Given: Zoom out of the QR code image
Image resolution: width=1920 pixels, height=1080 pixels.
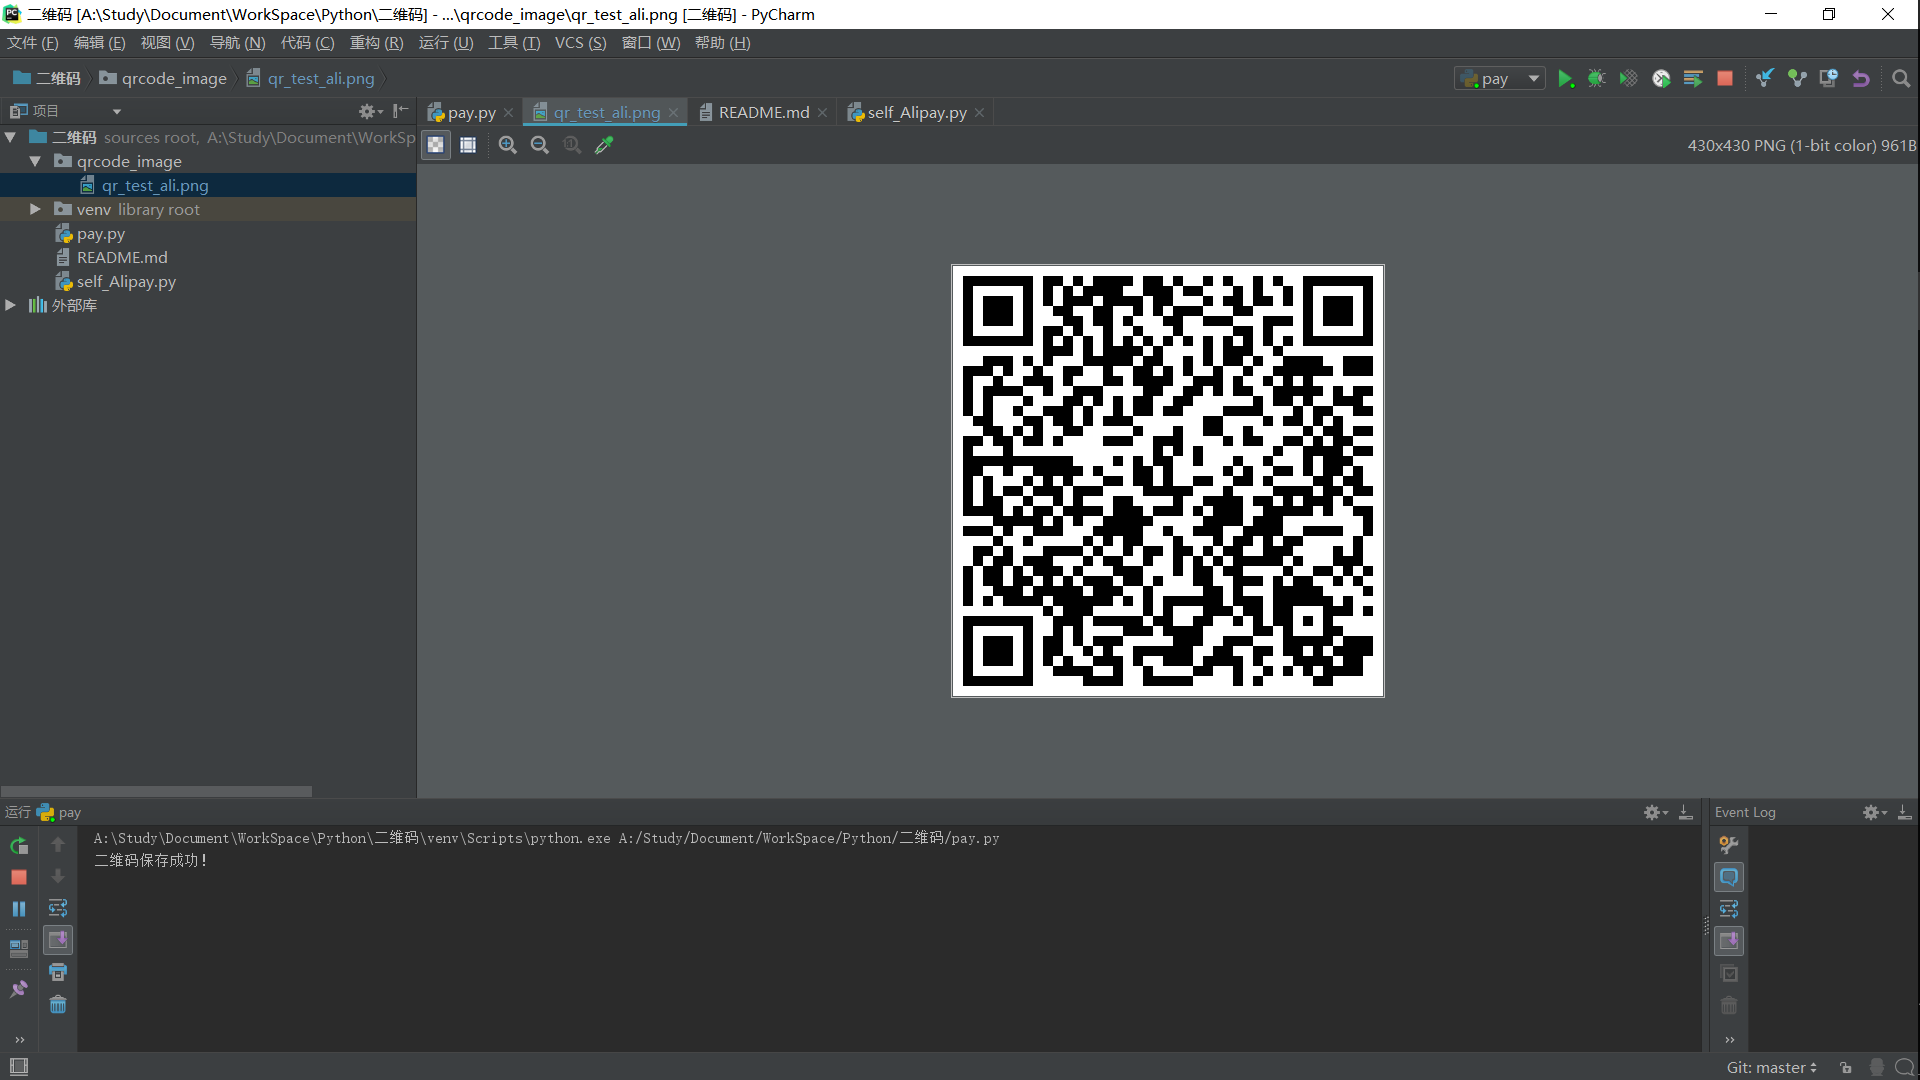Looking at the screenshot, I should coord(539,145).
